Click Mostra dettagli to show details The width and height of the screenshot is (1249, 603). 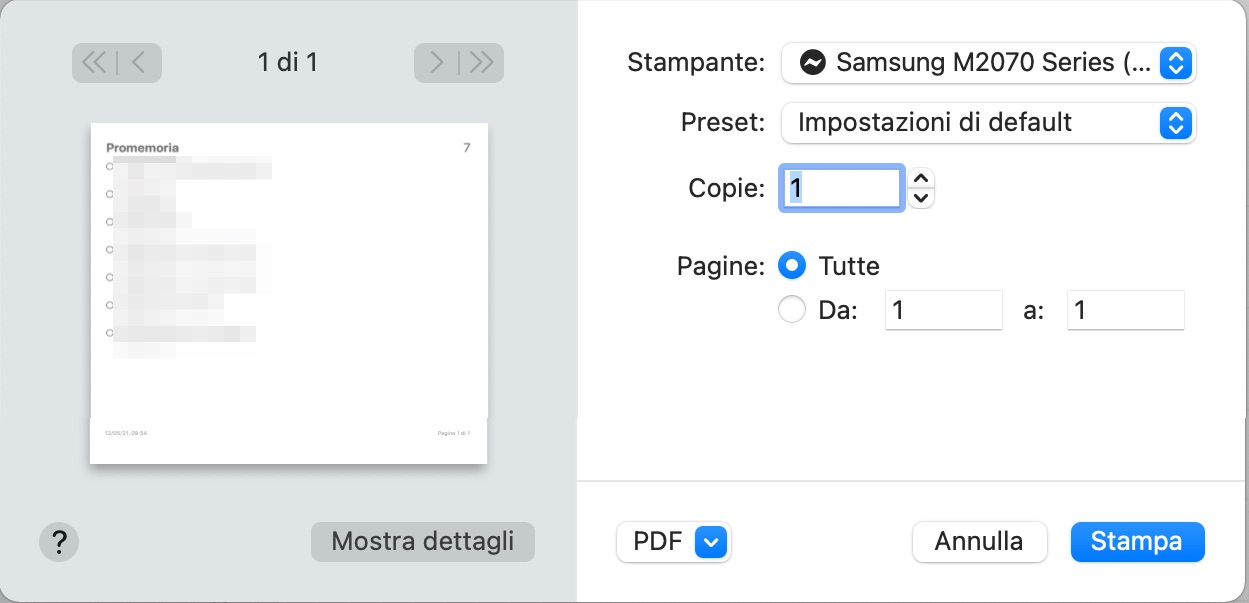pyautogui.click(x=422, y=541)
